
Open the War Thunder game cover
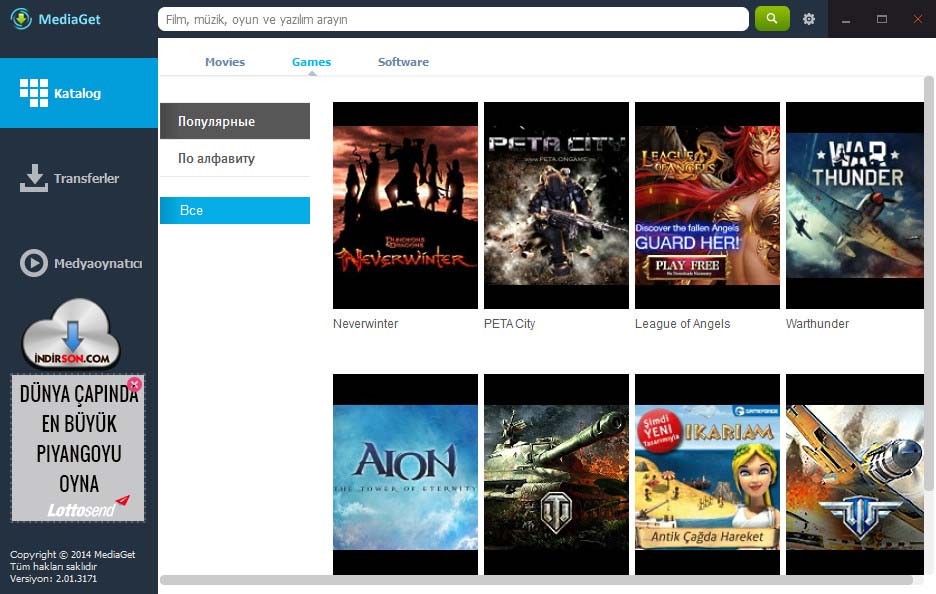pos(855,205)
